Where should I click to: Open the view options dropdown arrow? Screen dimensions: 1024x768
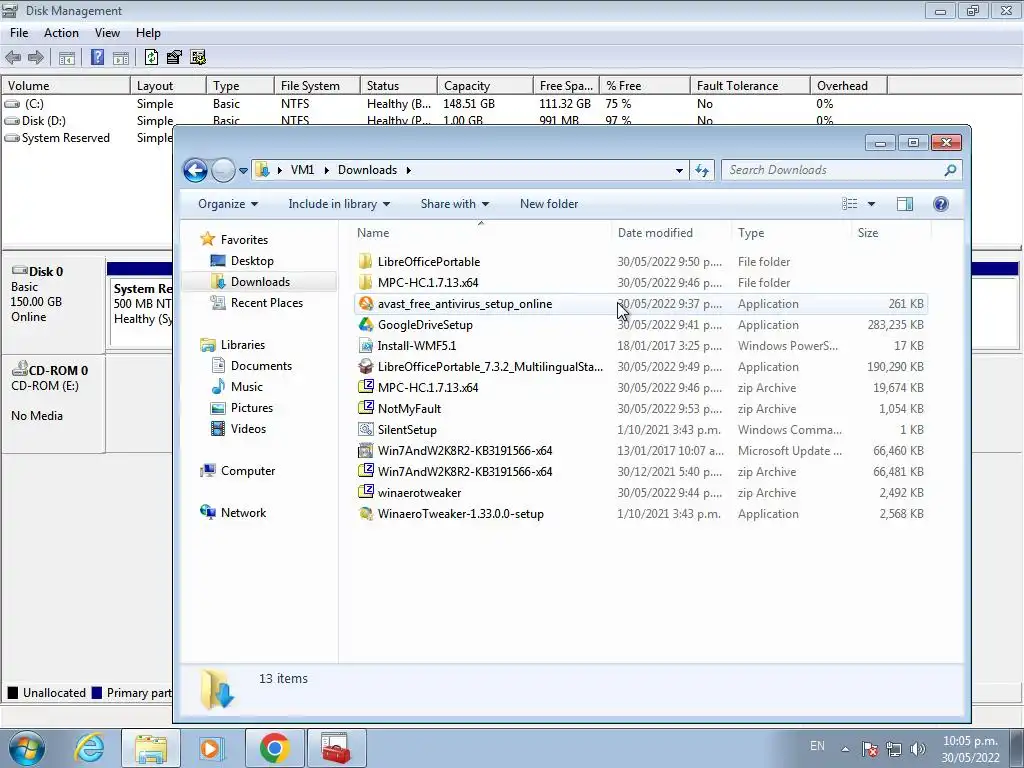click(871, 204)
